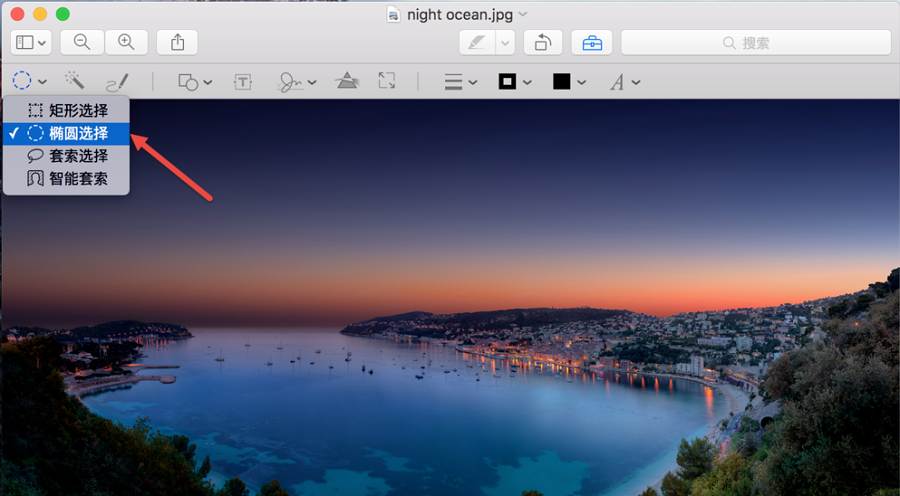Image resolution: width=900 pixels, height=496 pixels.
Task: Zoom in with the magnifier plus button
Action: [126, 42]
